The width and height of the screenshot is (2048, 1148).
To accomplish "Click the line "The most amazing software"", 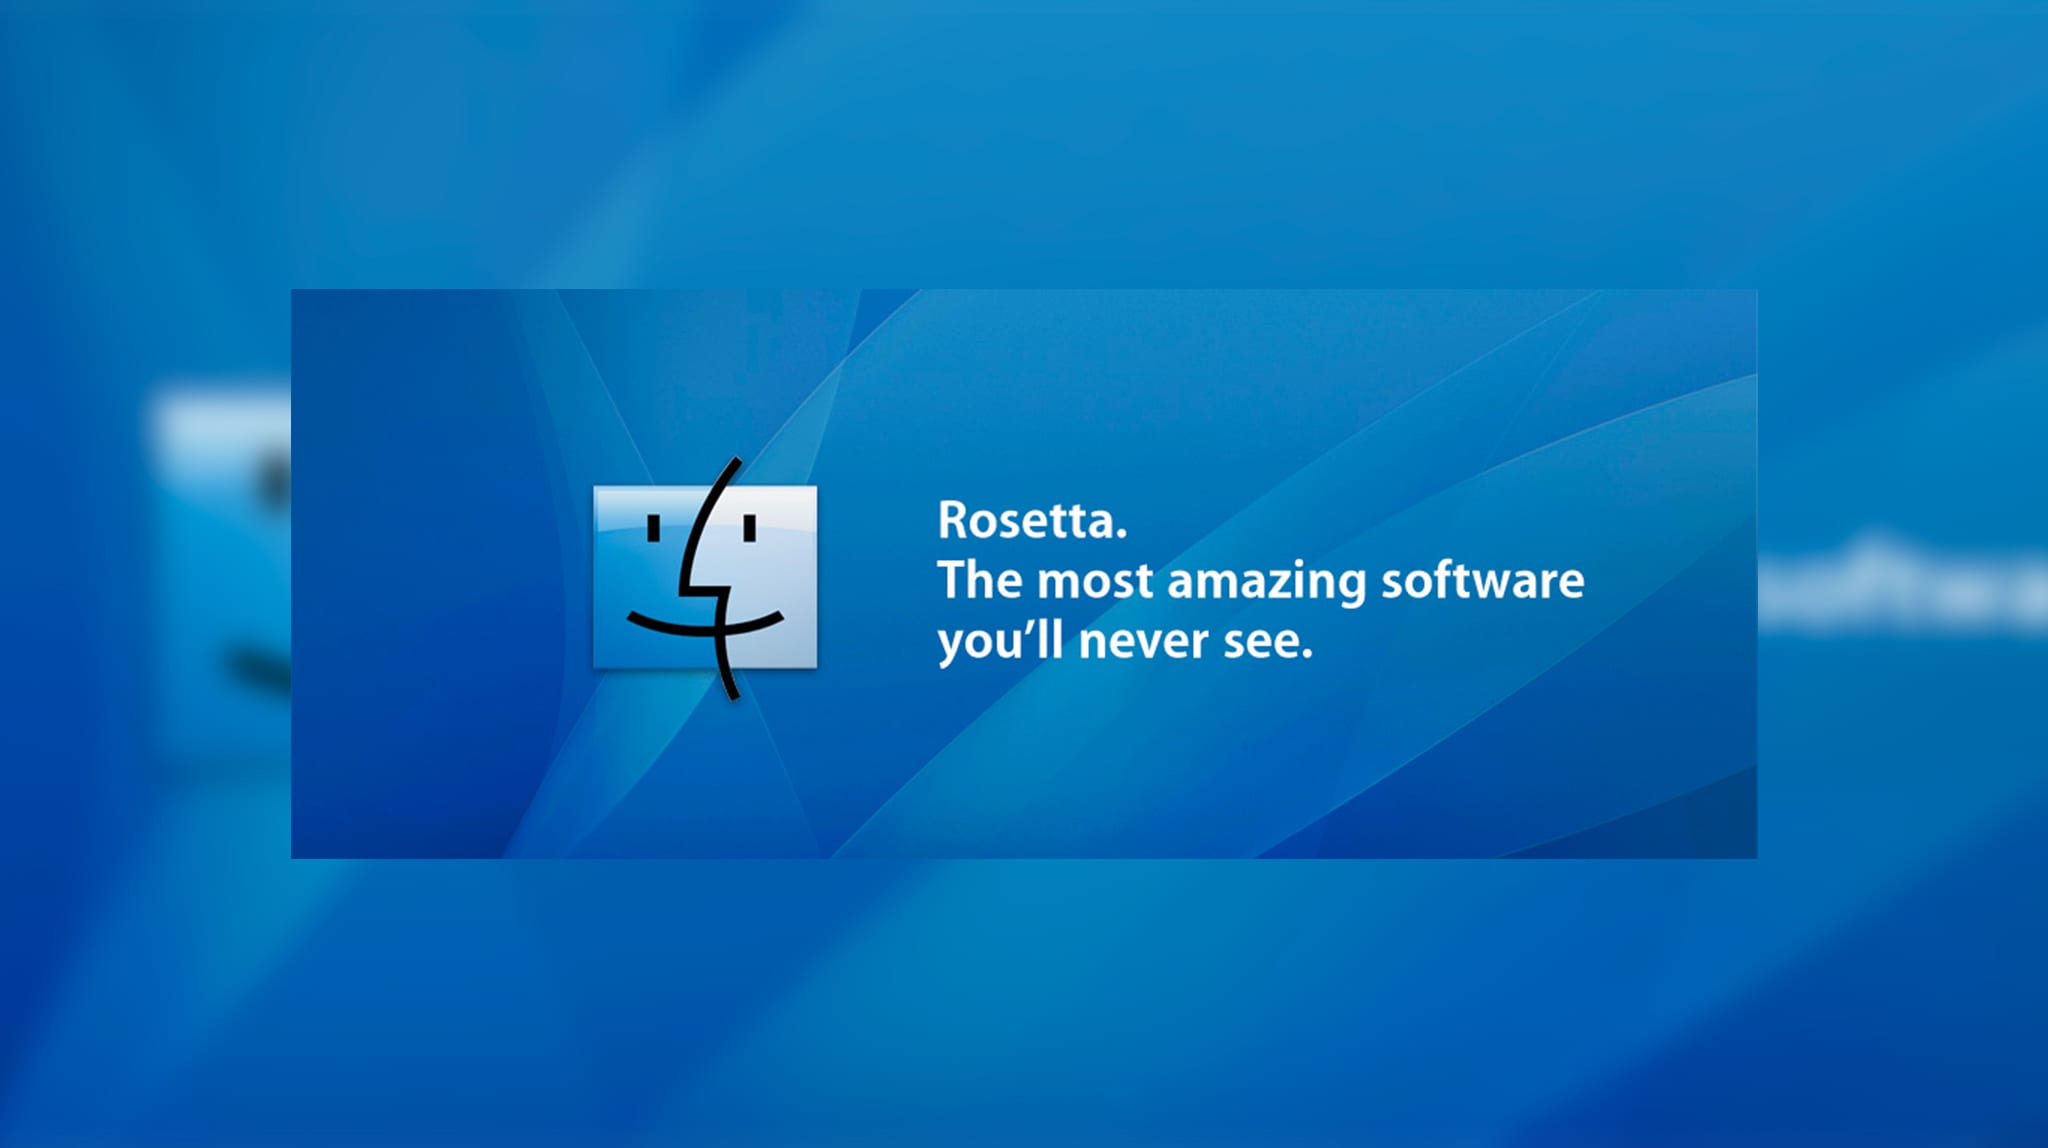I will (1260, 581).
